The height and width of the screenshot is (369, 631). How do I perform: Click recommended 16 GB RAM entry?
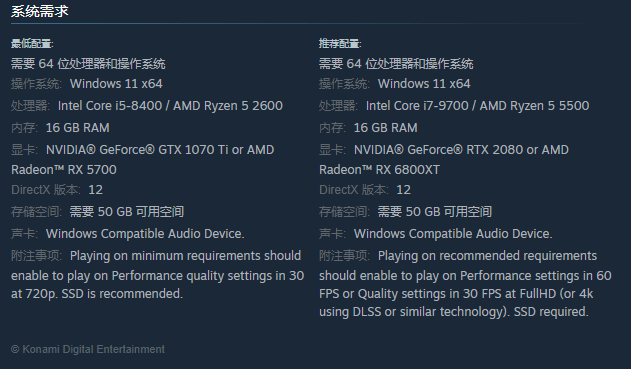pos(386,128)
